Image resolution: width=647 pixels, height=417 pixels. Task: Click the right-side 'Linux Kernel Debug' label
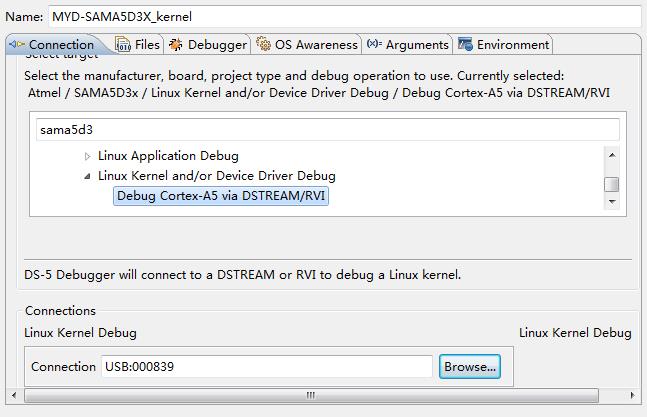575,332
